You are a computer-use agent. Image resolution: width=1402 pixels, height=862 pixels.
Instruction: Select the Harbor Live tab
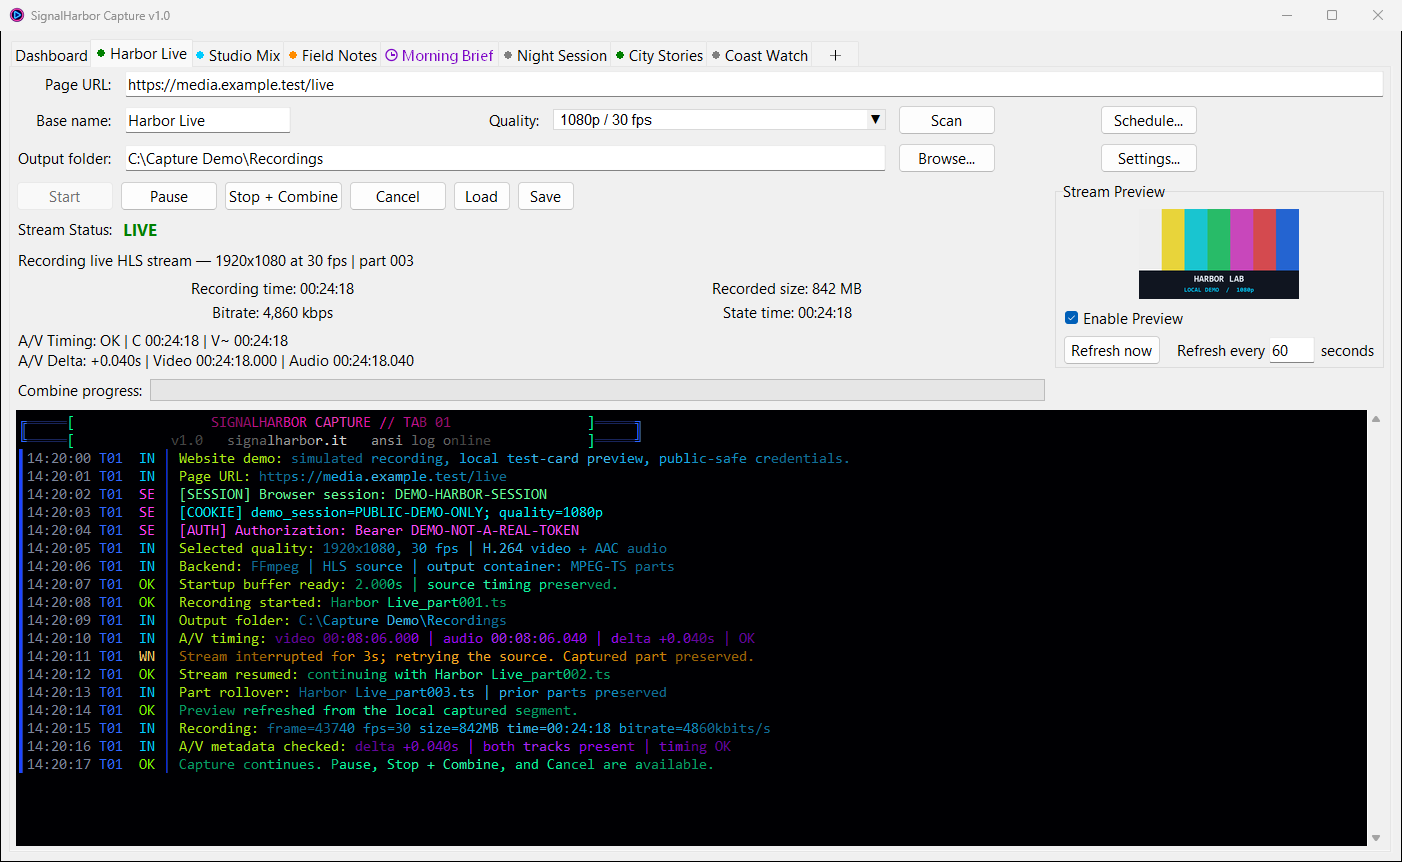(141, 54)
